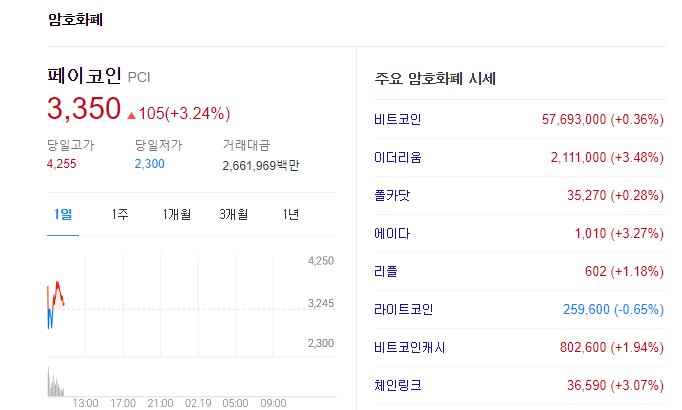
Task: Click Polkadot price 35,270 (+0.28%)
Action: pyautogui.click(x=615, y=195)
